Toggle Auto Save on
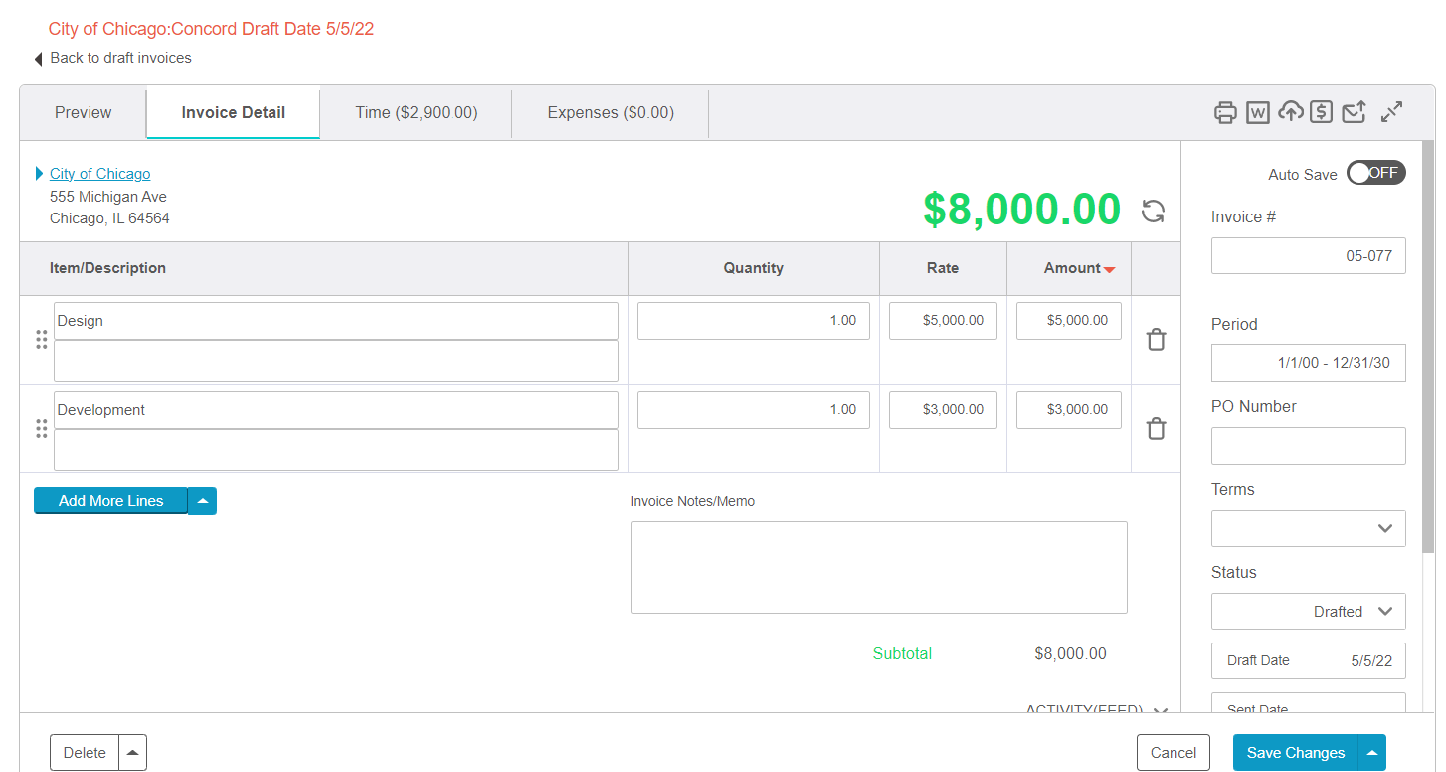This screenshot has height=772, width=1446. 1376,172
